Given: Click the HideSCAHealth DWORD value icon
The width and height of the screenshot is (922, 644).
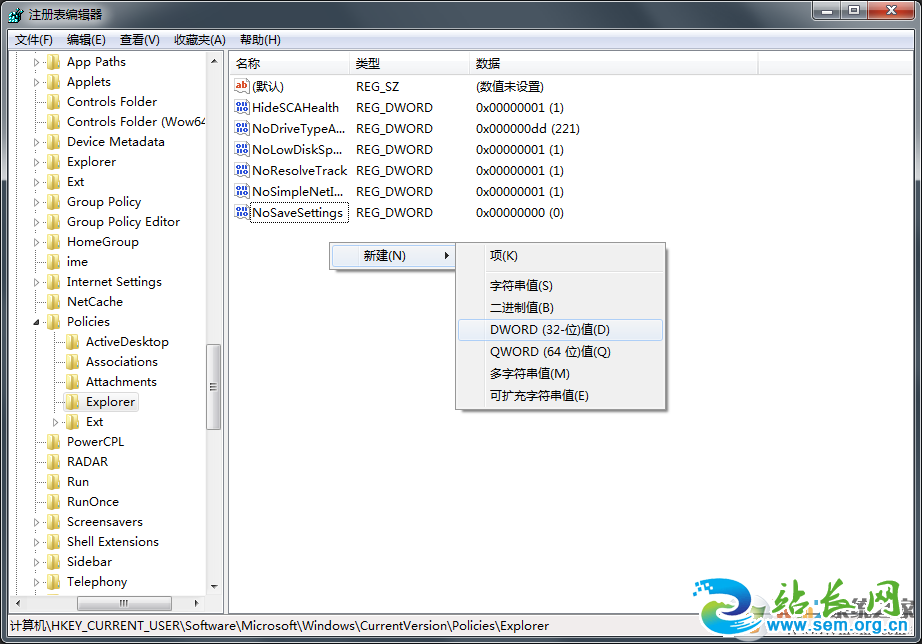Looking at the screenshot, I should pyautogui.click(x=241, y=107).
